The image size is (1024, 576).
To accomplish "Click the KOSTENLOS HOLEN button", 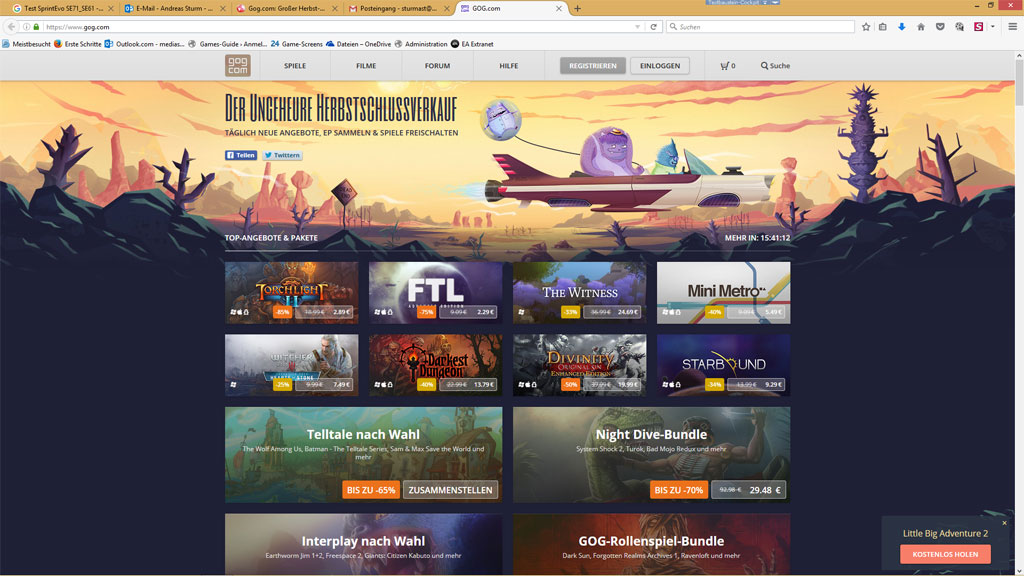I will tap(945, 554).
